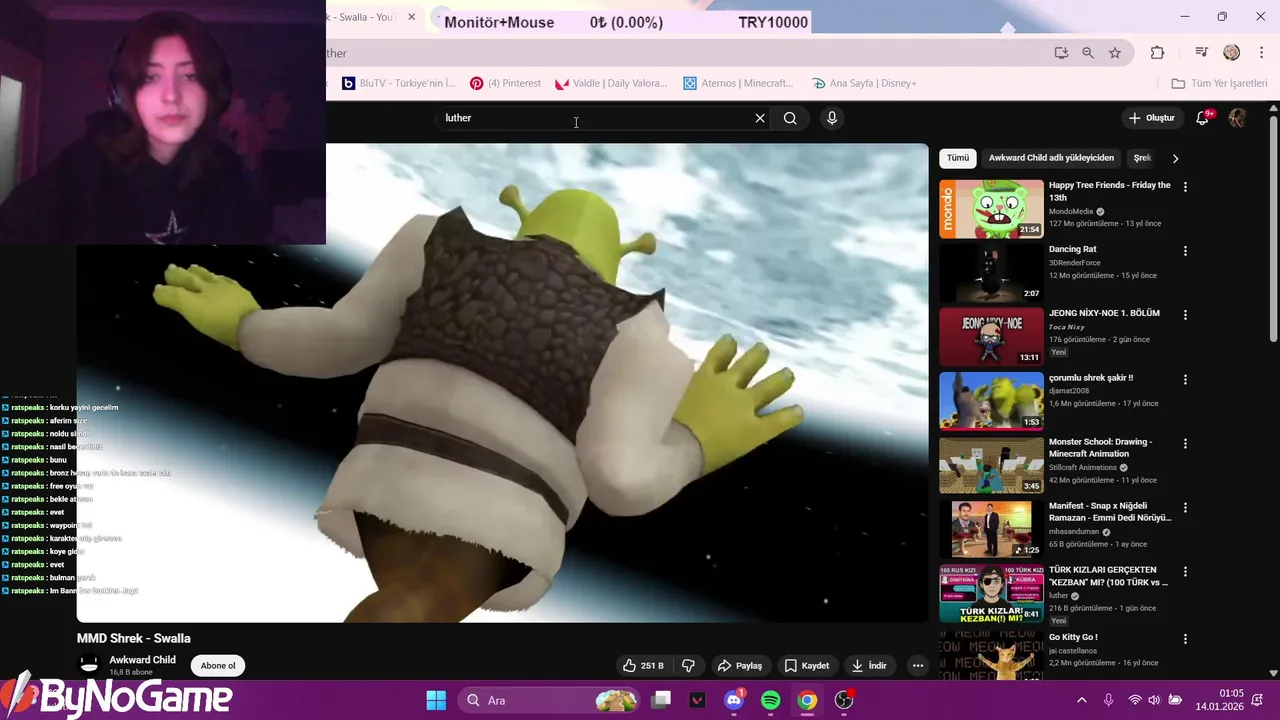Click the Kaydet save button
Screen dimensions: 1280x720
(x=807, y=666)
